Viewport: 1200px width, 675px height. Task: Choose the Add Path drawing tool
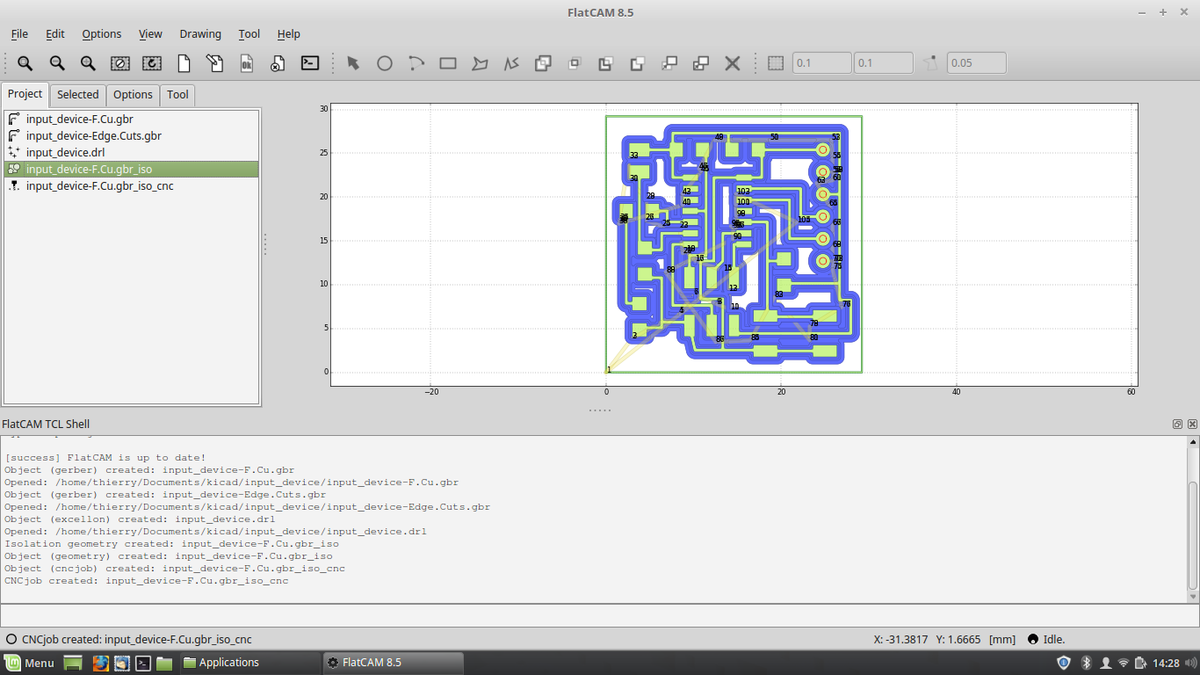[x=511, y=63]
